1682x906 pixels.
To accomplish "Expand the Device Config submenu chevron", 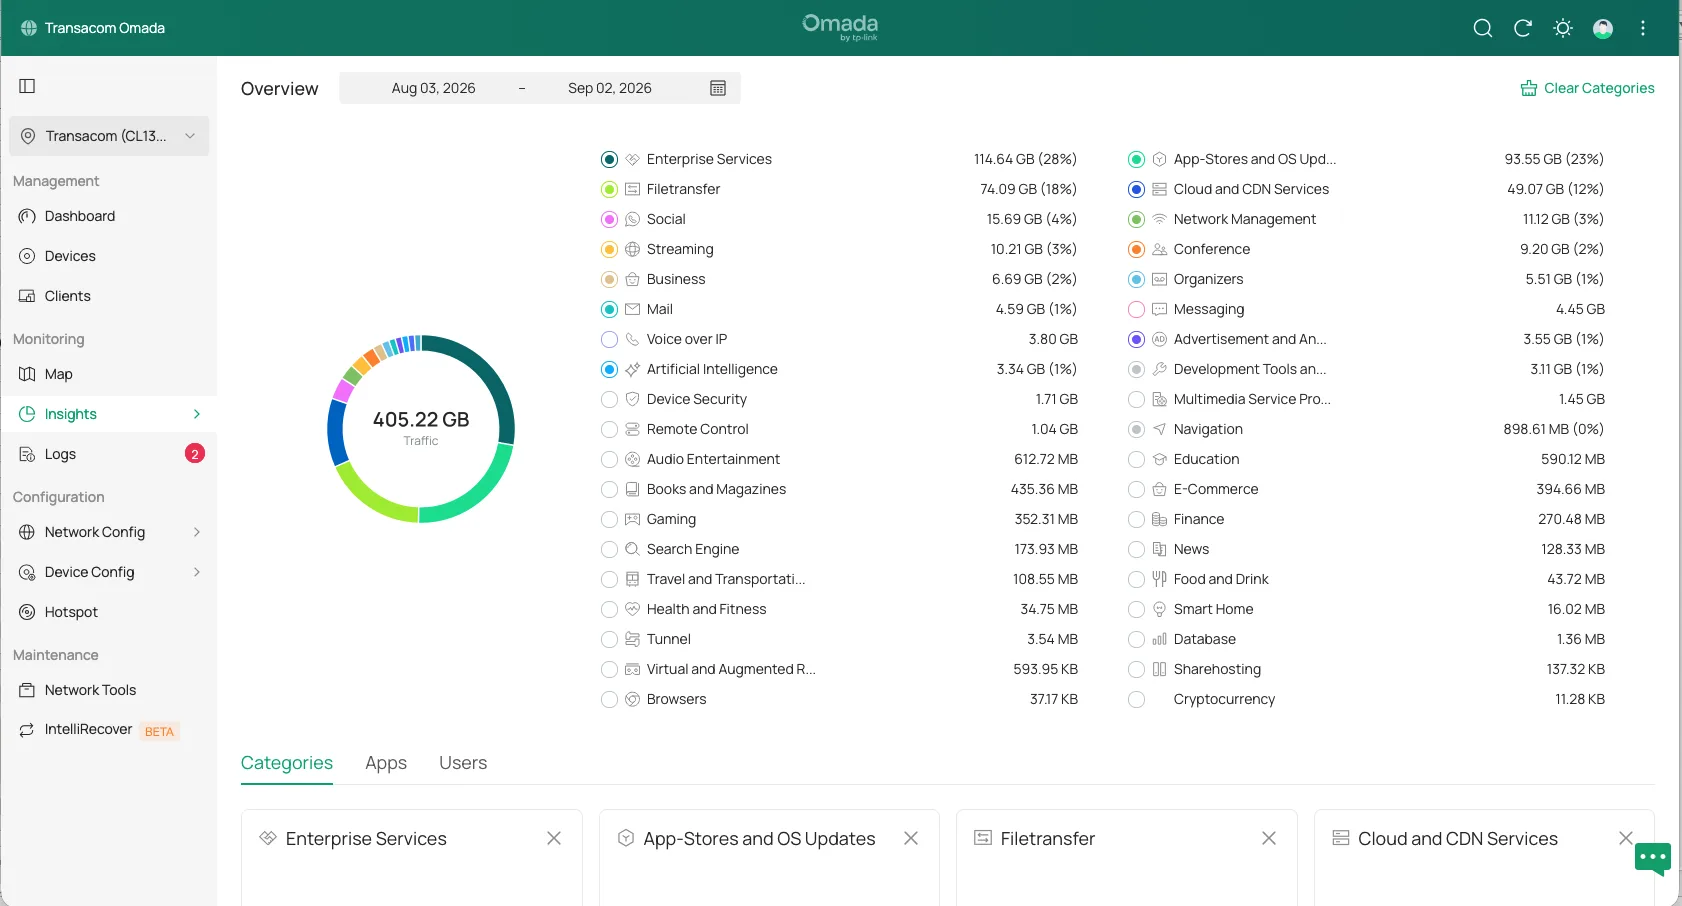I will pos(197,572).
